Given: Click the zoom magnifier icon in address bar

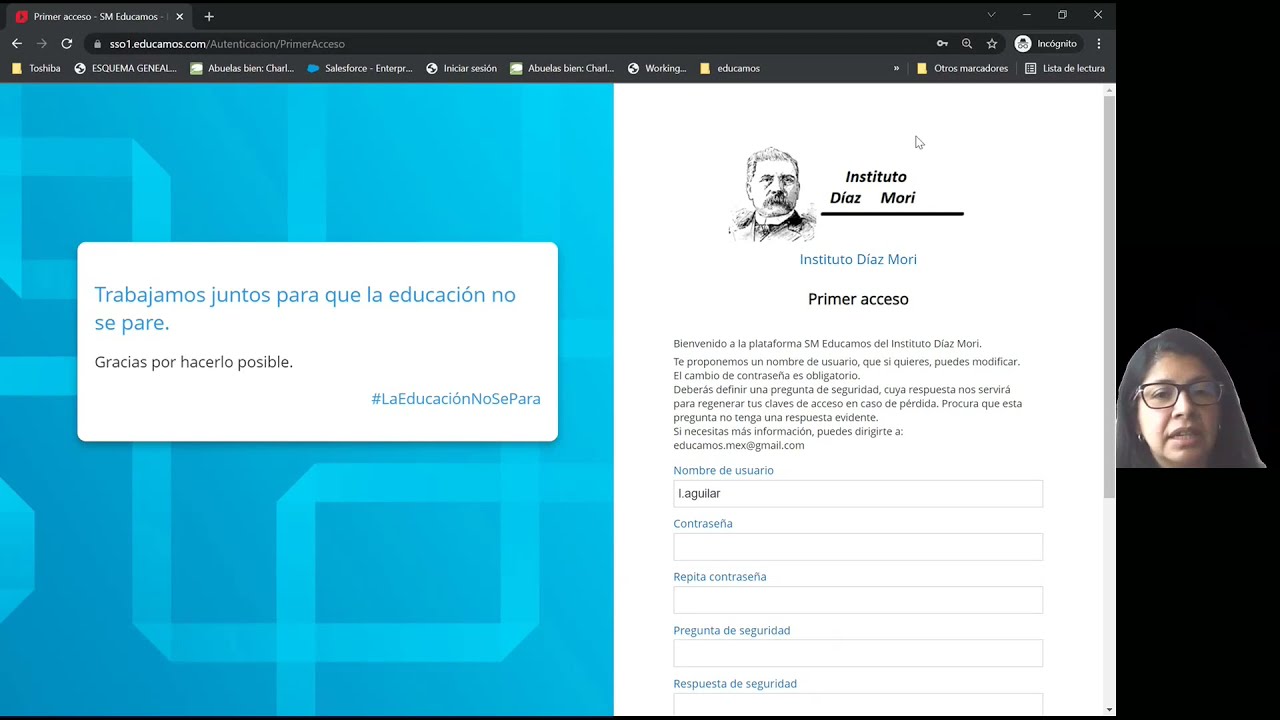Looking at the screenshot, I should [967, 44].
